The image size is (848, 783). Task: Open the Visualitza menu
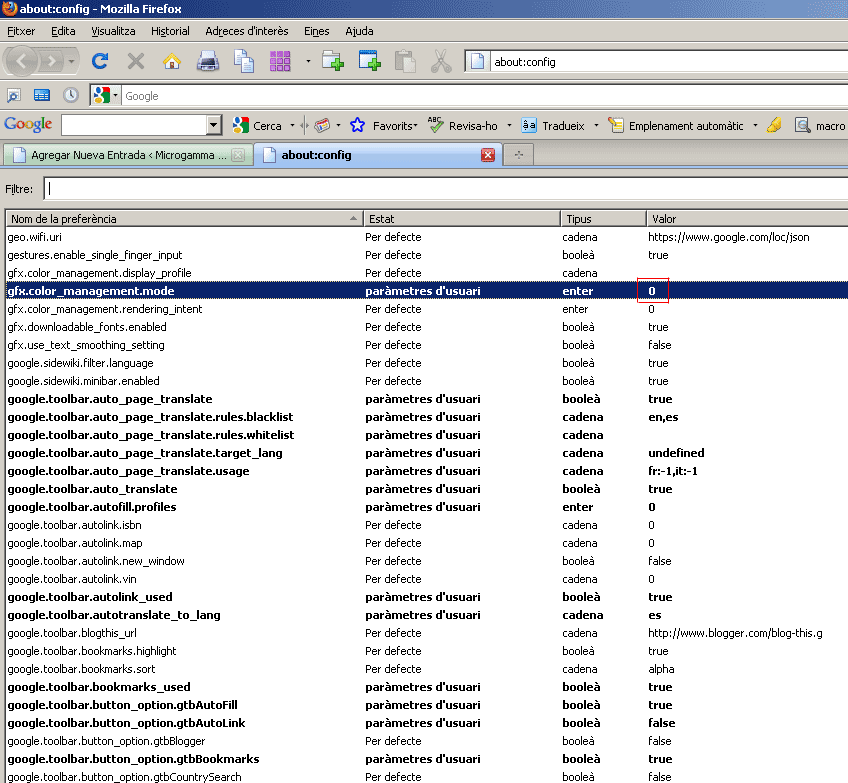[x=113, y=31]
